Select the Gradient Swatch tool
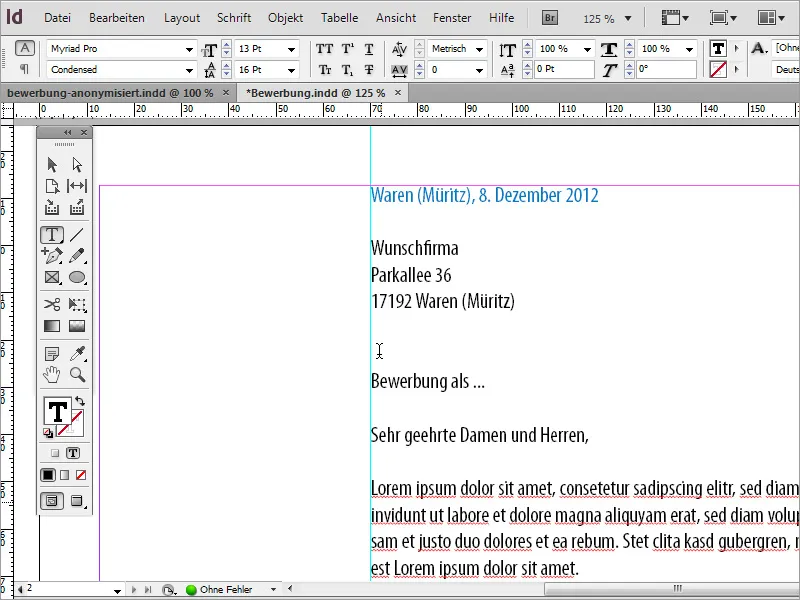 [52, 326]
